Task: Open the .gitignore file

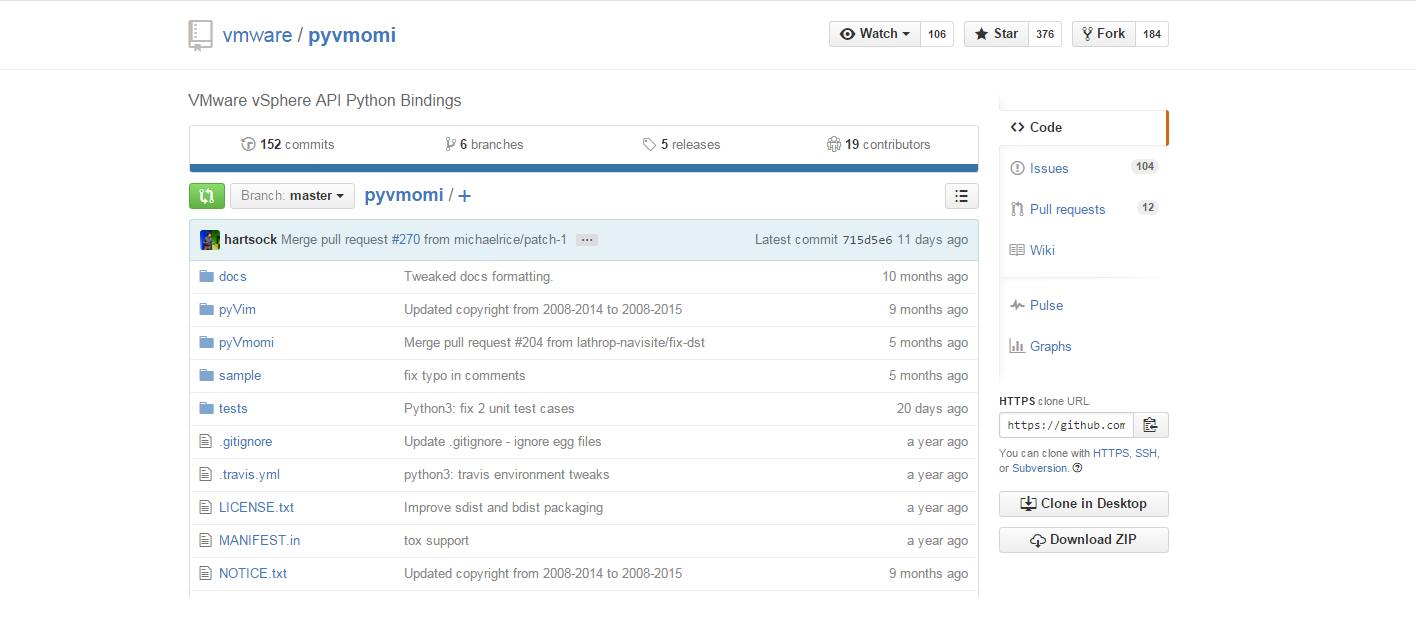Action: [x=245, y=441]
